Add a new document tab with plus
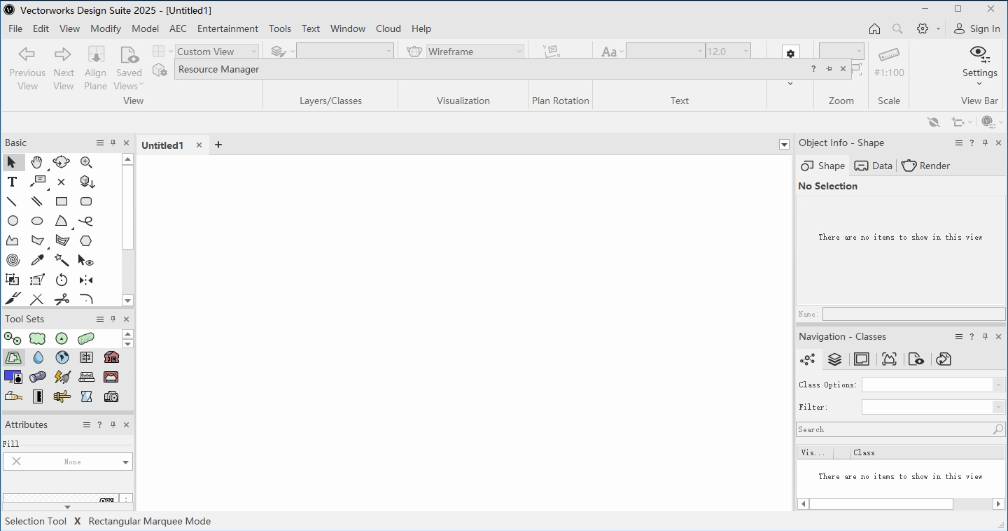Viewport: 1008px width, 531px height. tap(219, 145)
